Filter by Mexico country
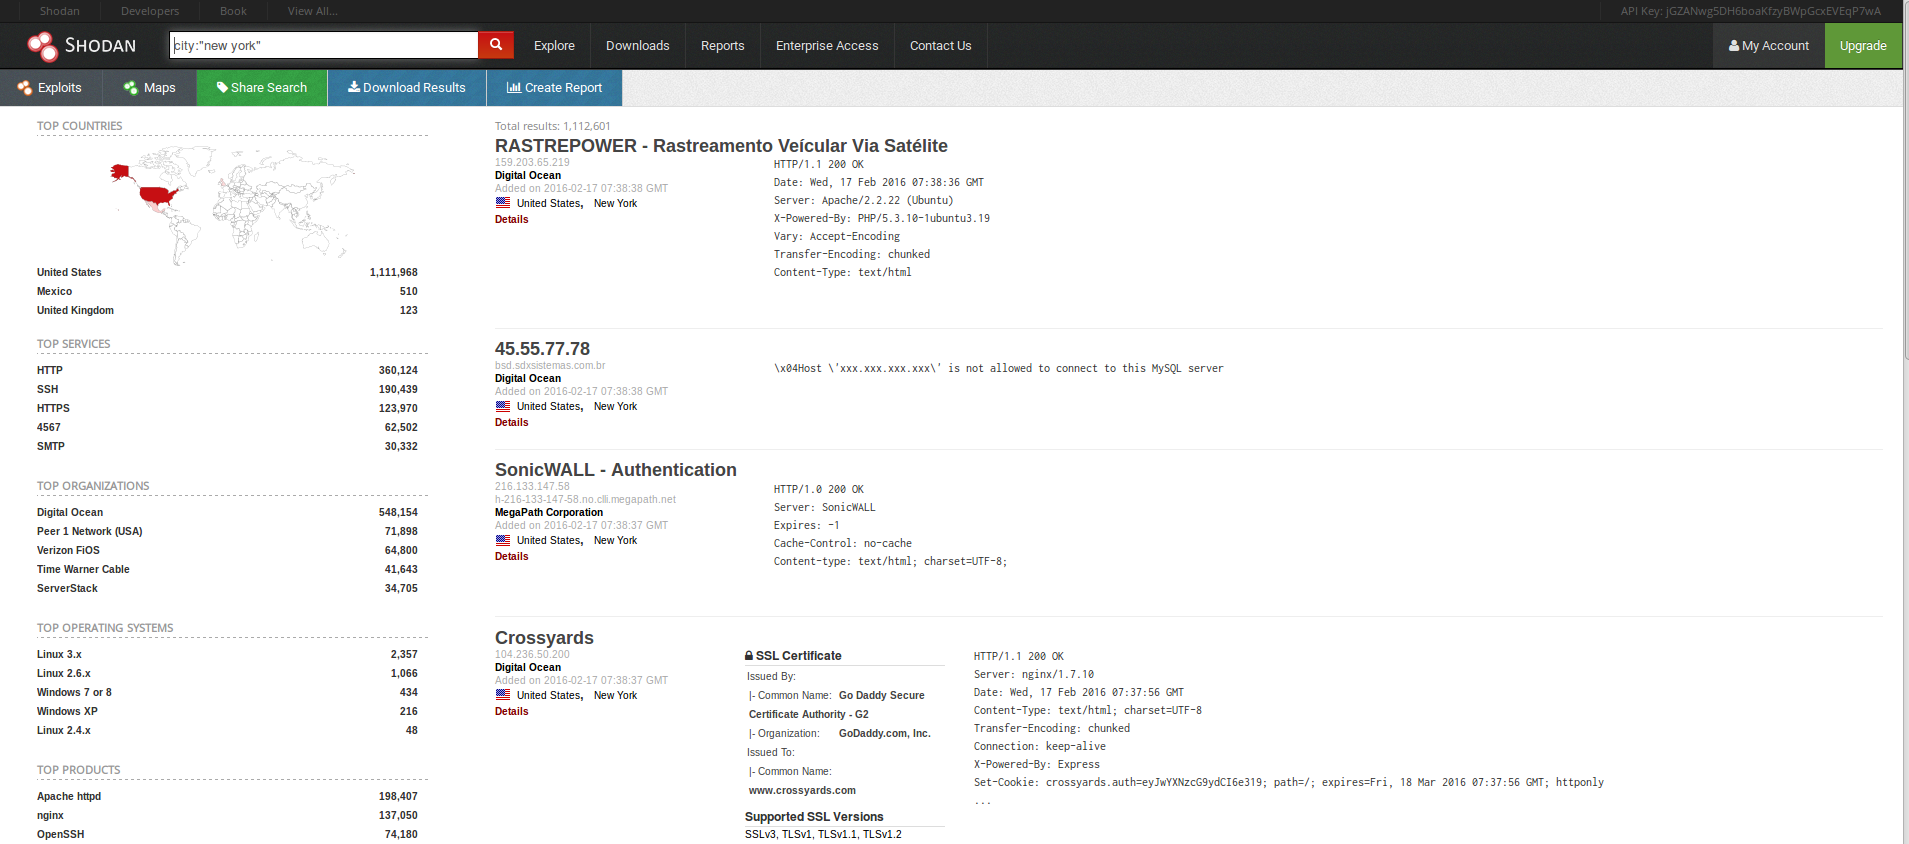 click(54, 291)
